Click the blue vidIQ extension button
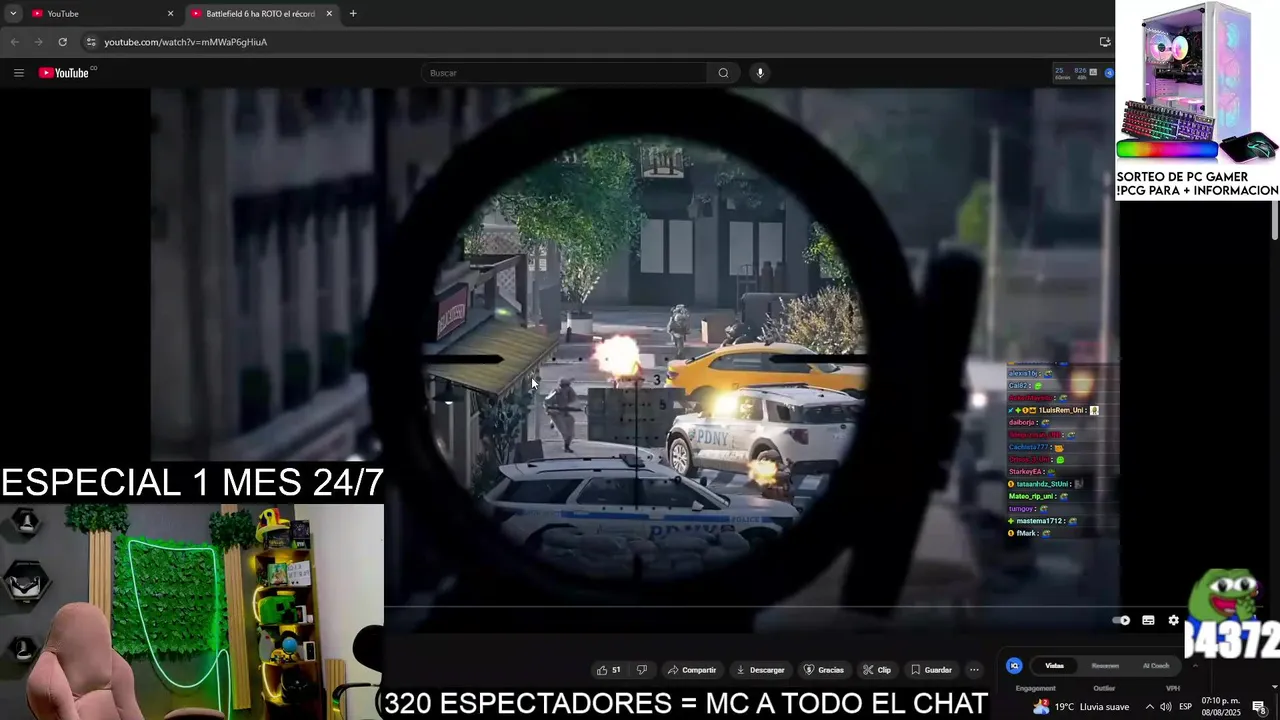 tap(1109, 73)
